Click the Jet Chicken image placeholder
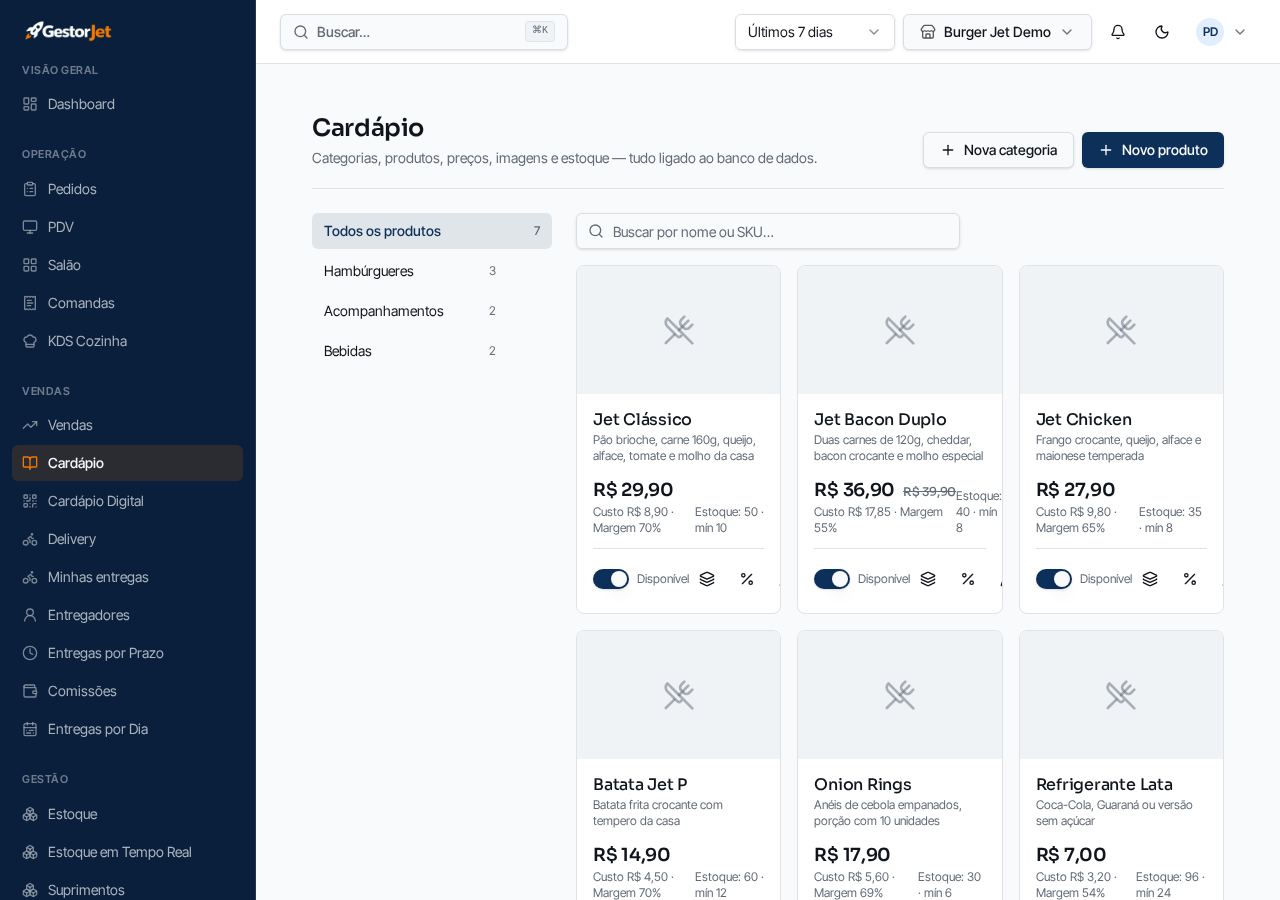 [1121, 330]
